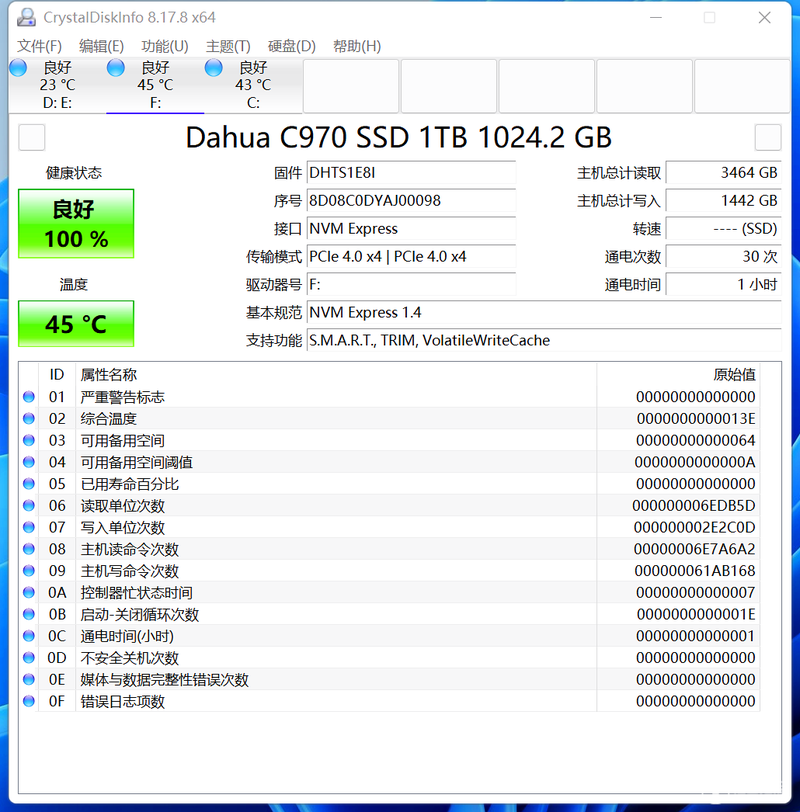The height and width of the screenshot is (812, 800).
Task: Click status dot for 主机读命令次数 row
Action: [29, 549]
